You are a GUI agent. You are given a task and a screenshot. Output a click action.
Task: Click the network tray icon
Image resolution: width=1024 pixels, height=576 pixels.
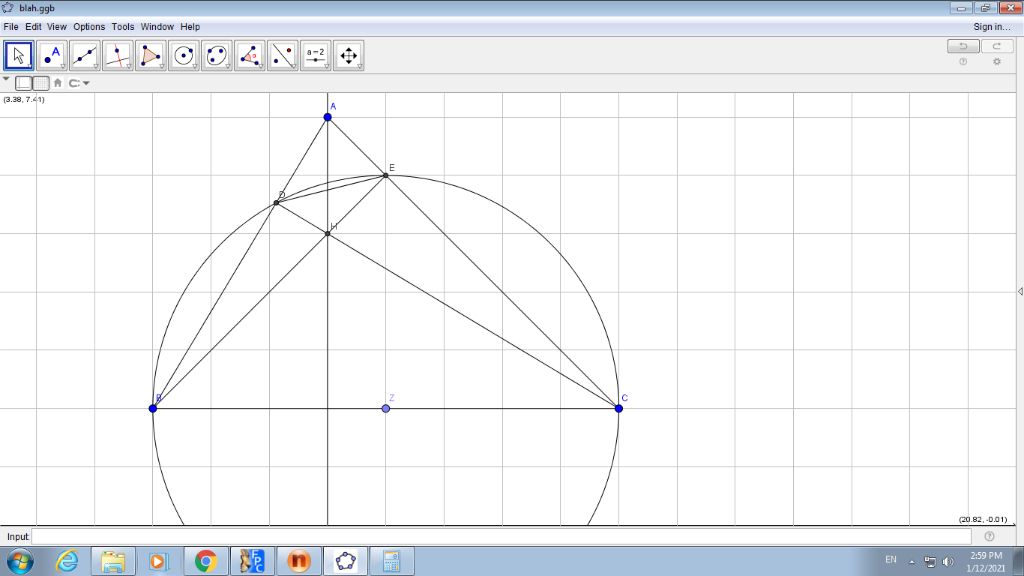coord(930,562)
